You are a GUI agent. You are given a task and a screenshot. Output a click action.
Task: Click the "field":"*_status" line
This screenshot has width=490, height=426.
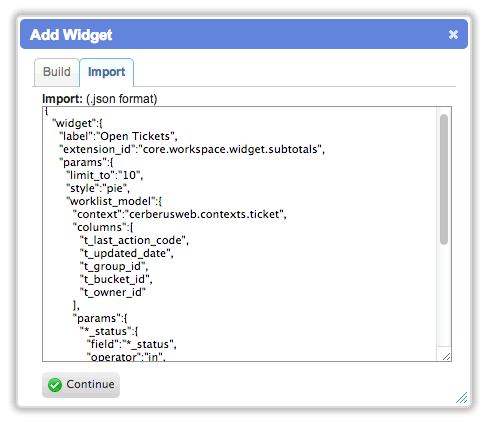point(132,344)
